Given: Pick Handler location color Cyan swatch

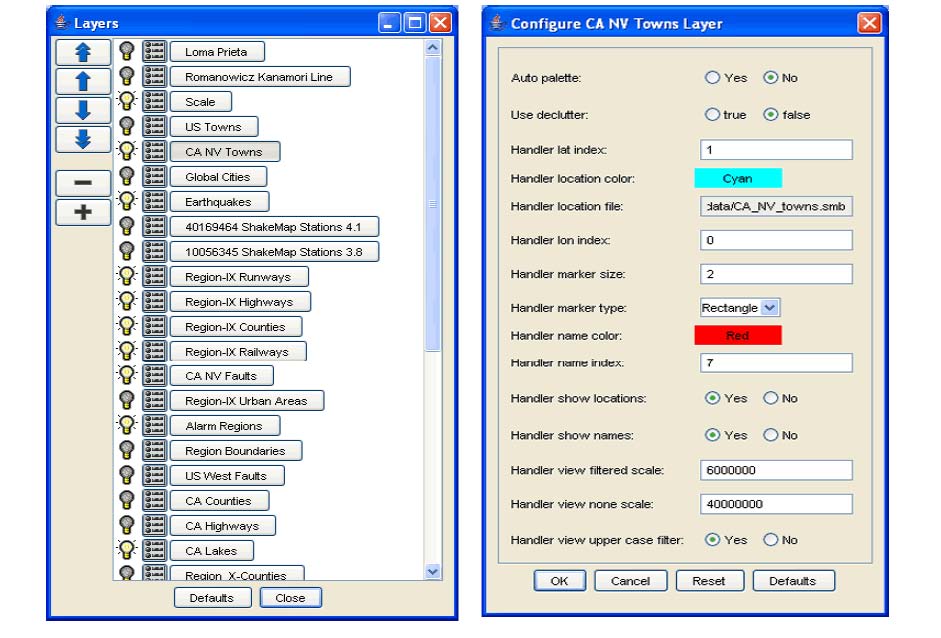Looking at the screenshot, I should (x=738, y=178).
